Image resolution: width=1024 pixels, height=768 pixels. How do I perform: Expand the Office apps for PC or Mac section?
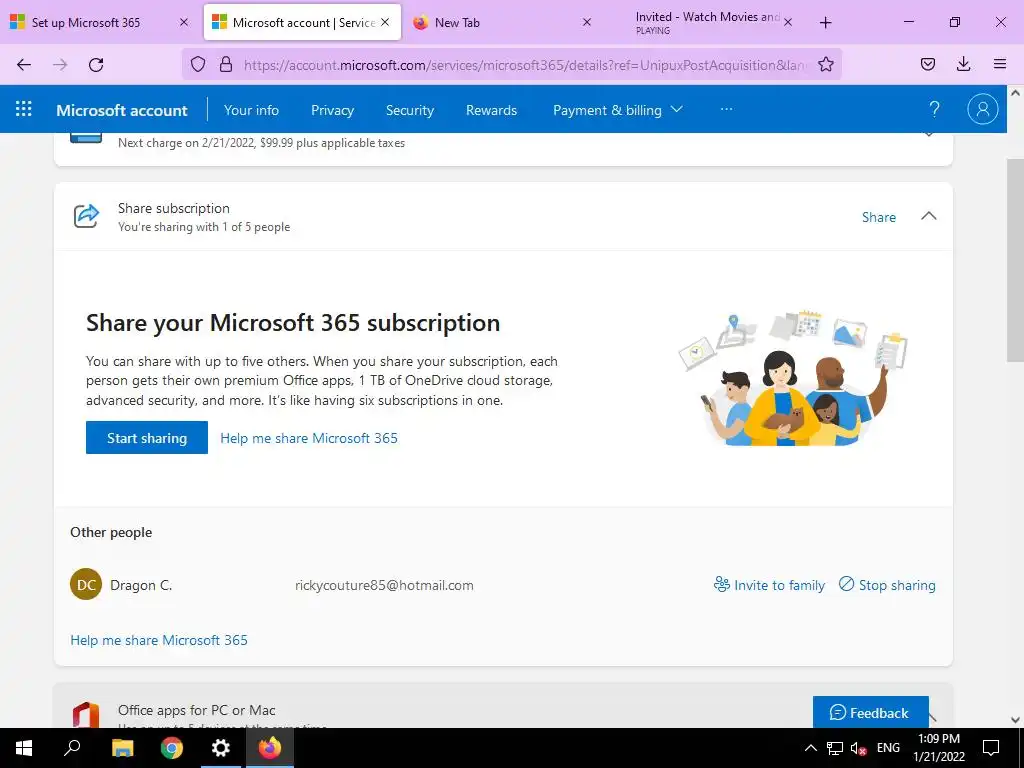[x=934, y=717]
